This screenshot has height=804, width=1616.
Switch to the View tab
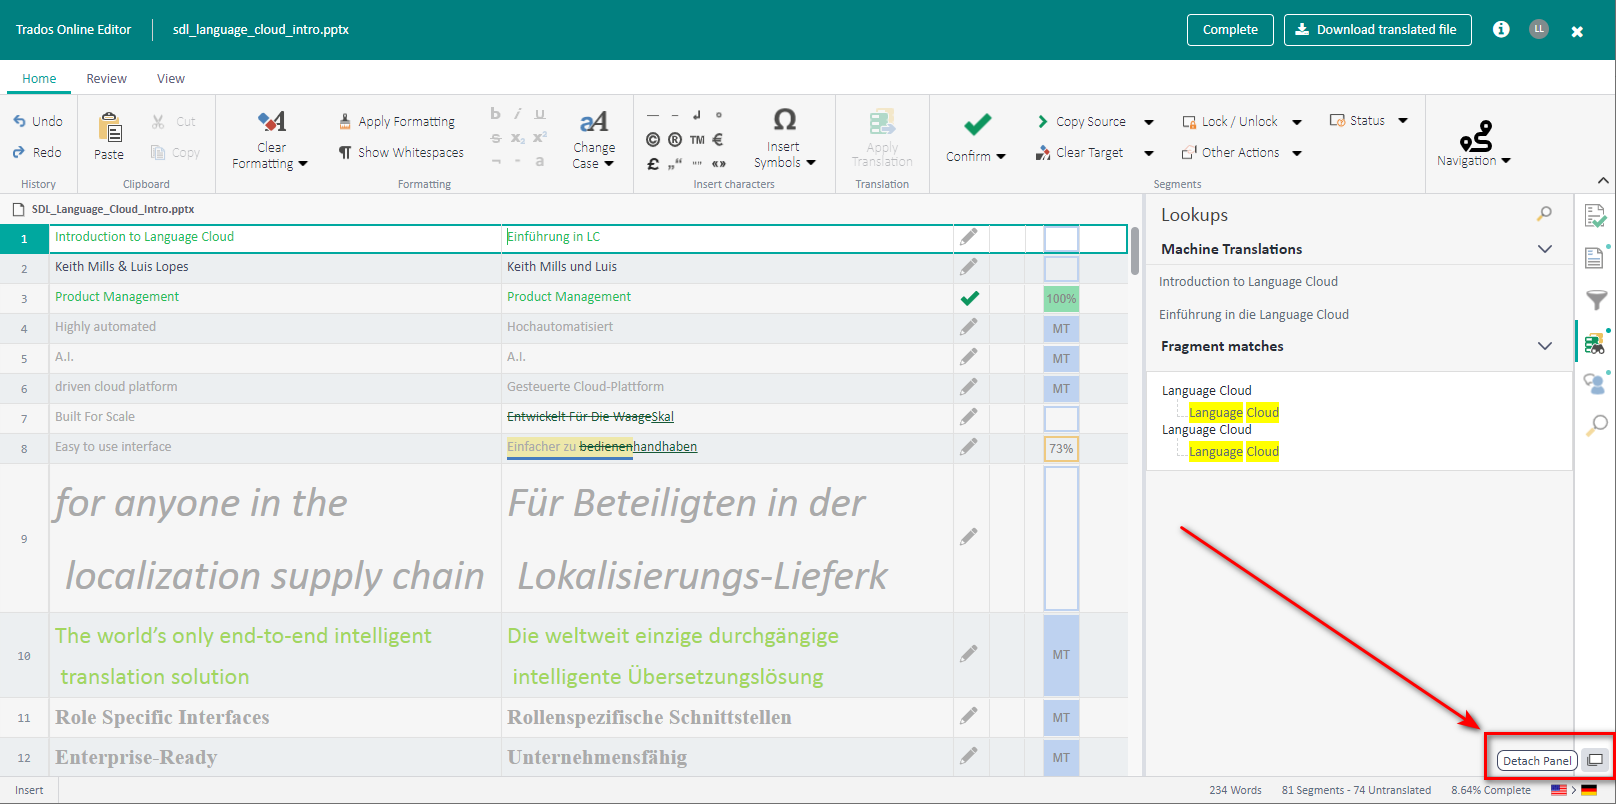pyautogui.click(x=171, y=78)
